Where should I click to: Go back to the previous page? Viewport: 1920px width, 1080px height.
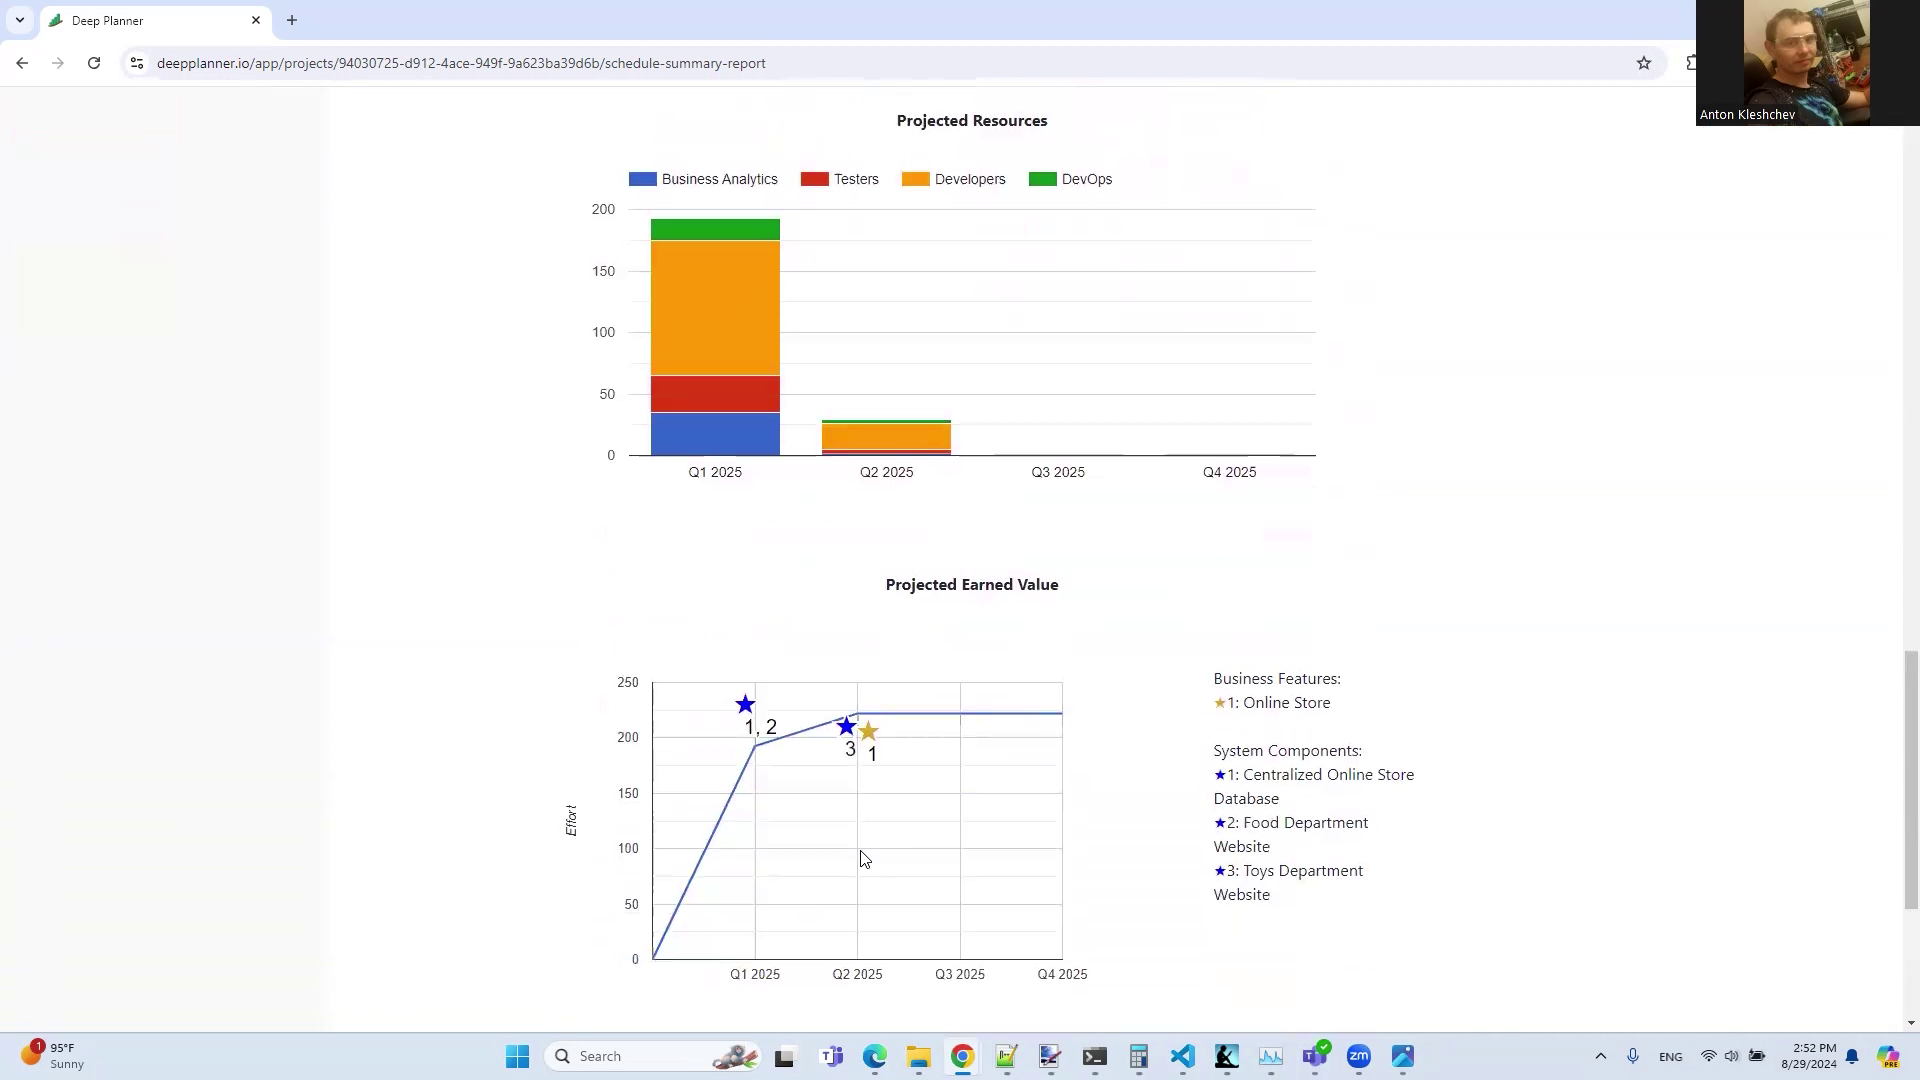22,63
